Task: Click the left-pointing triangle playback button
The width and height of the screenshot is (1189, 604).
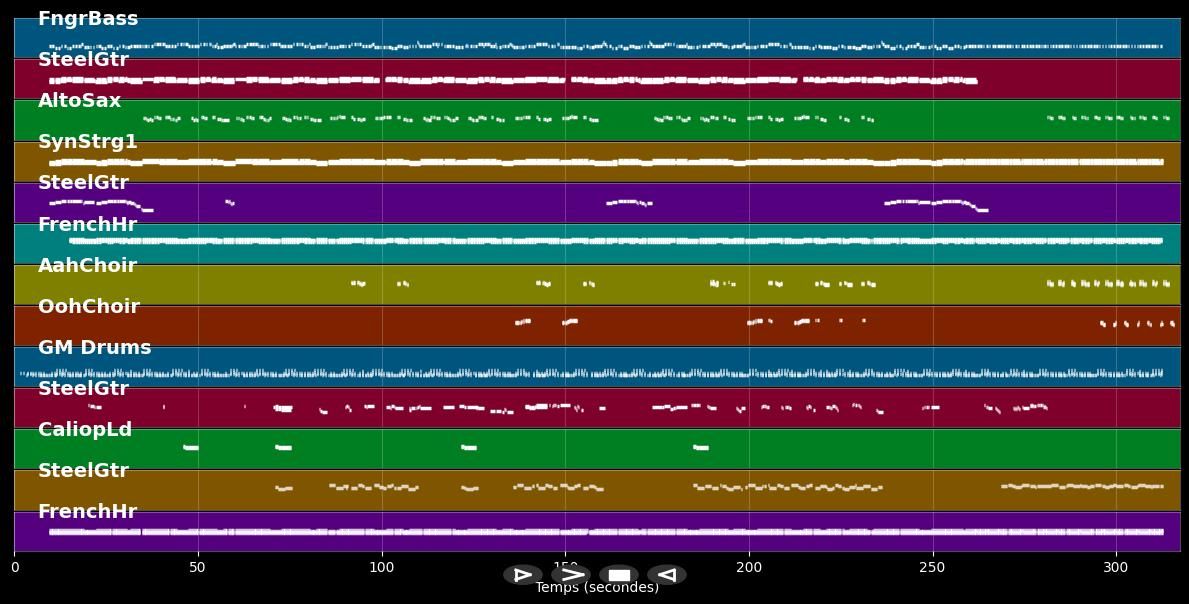Action: 666,575
